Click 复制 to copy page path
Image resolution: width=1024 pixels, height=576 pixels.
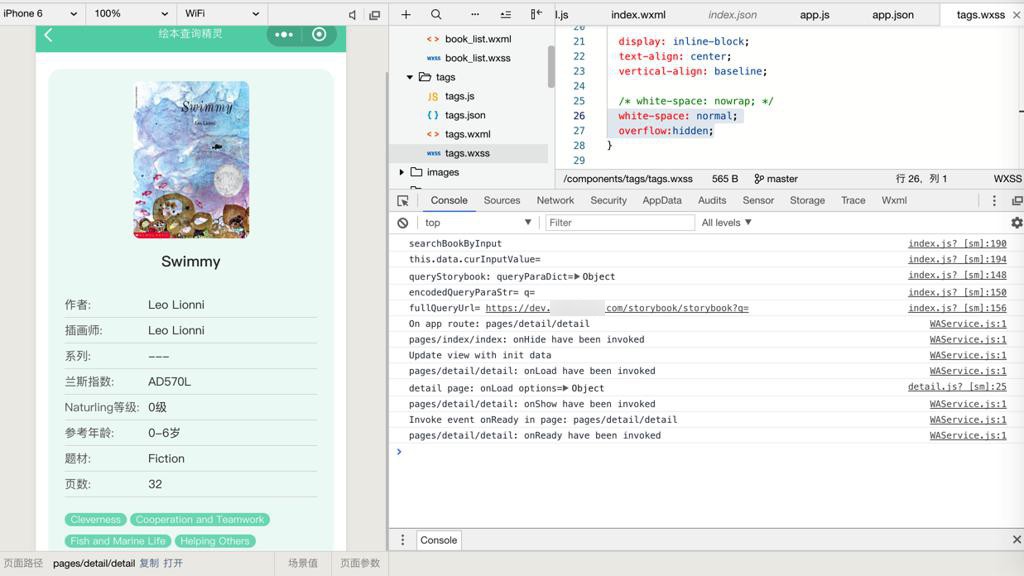coord(149,563)
